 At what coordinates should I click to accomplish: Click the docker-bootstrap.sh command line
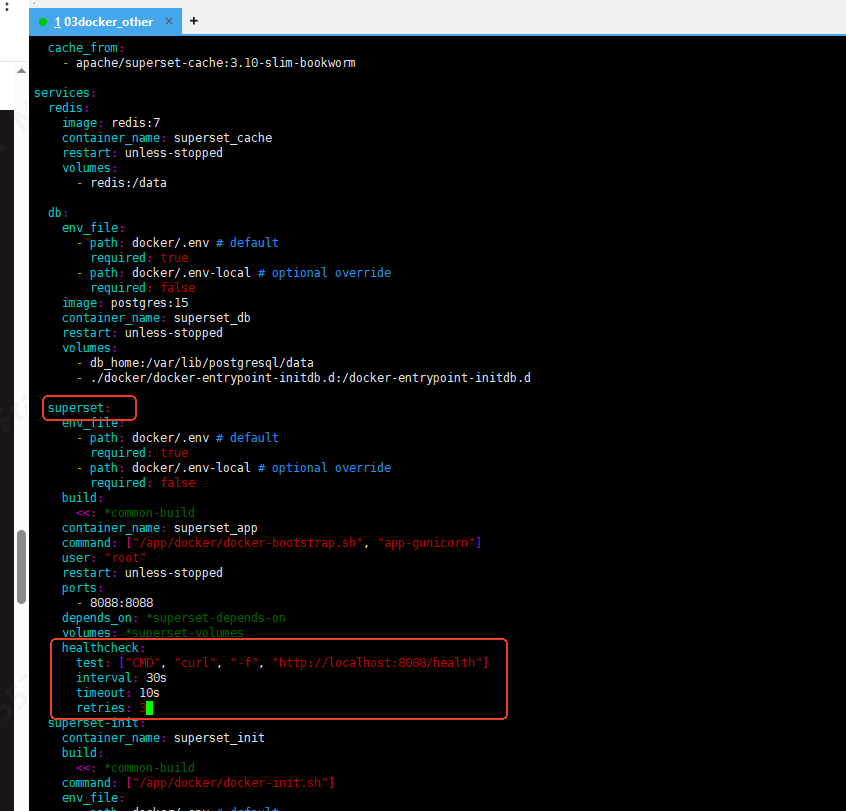(x=271, y=543)
